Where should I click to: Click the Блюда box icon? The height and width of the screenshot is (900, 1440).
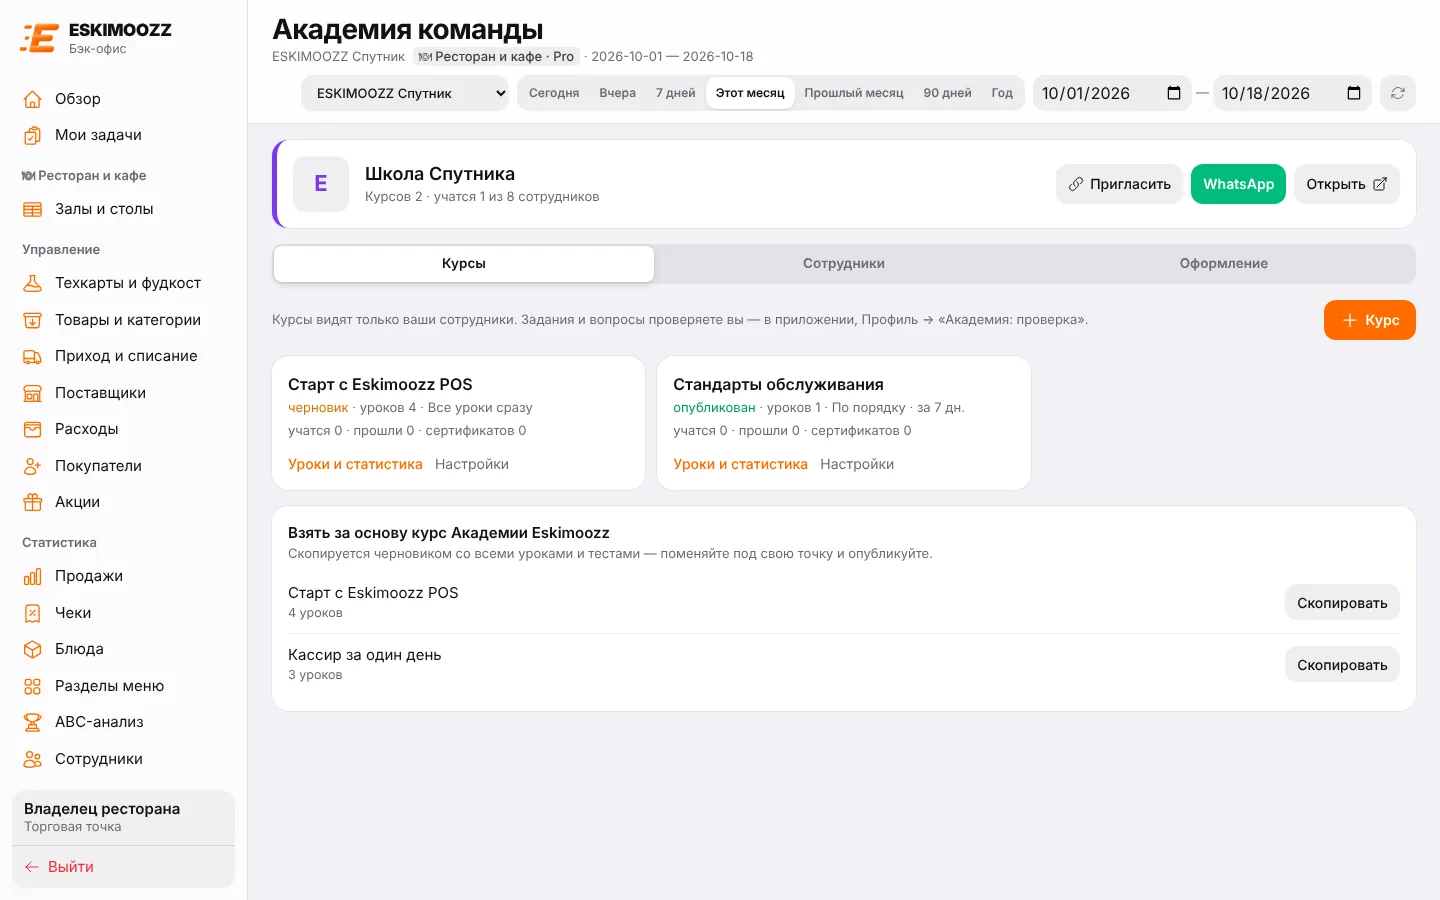click(x=33, y=649)
